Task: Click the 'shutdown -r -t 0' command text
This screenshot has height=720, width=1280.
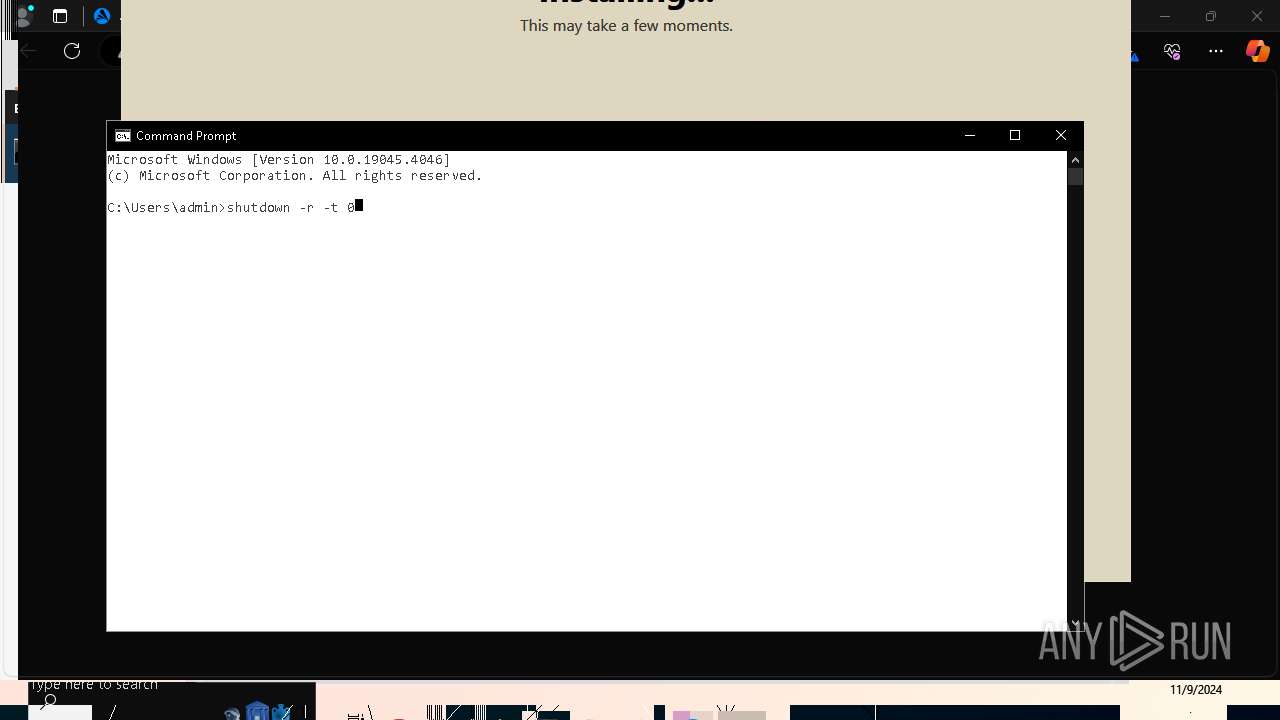Action: [x=291, y=207]
